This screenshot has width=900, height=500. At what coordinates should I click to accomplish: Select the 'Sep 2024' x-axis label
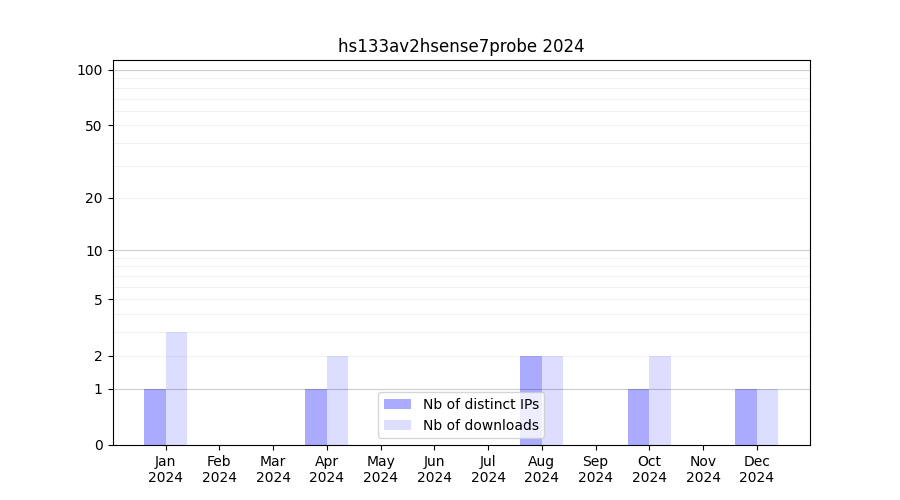[595, 469]
